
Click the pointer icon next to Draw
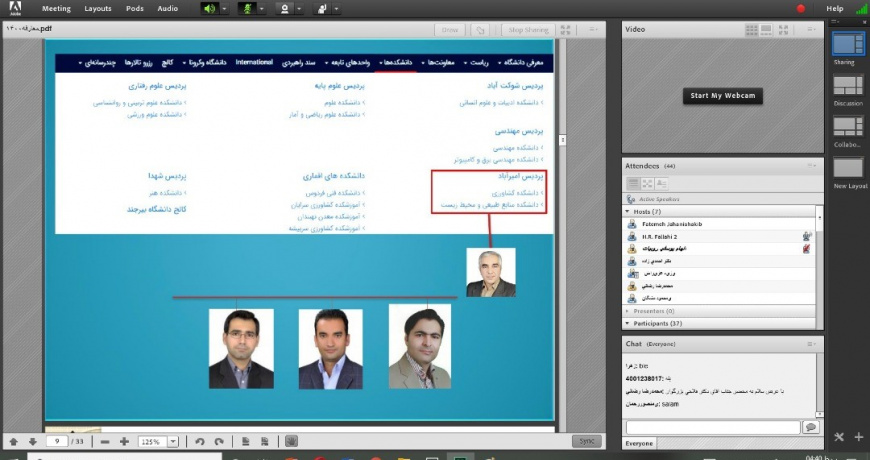[479, 30]
